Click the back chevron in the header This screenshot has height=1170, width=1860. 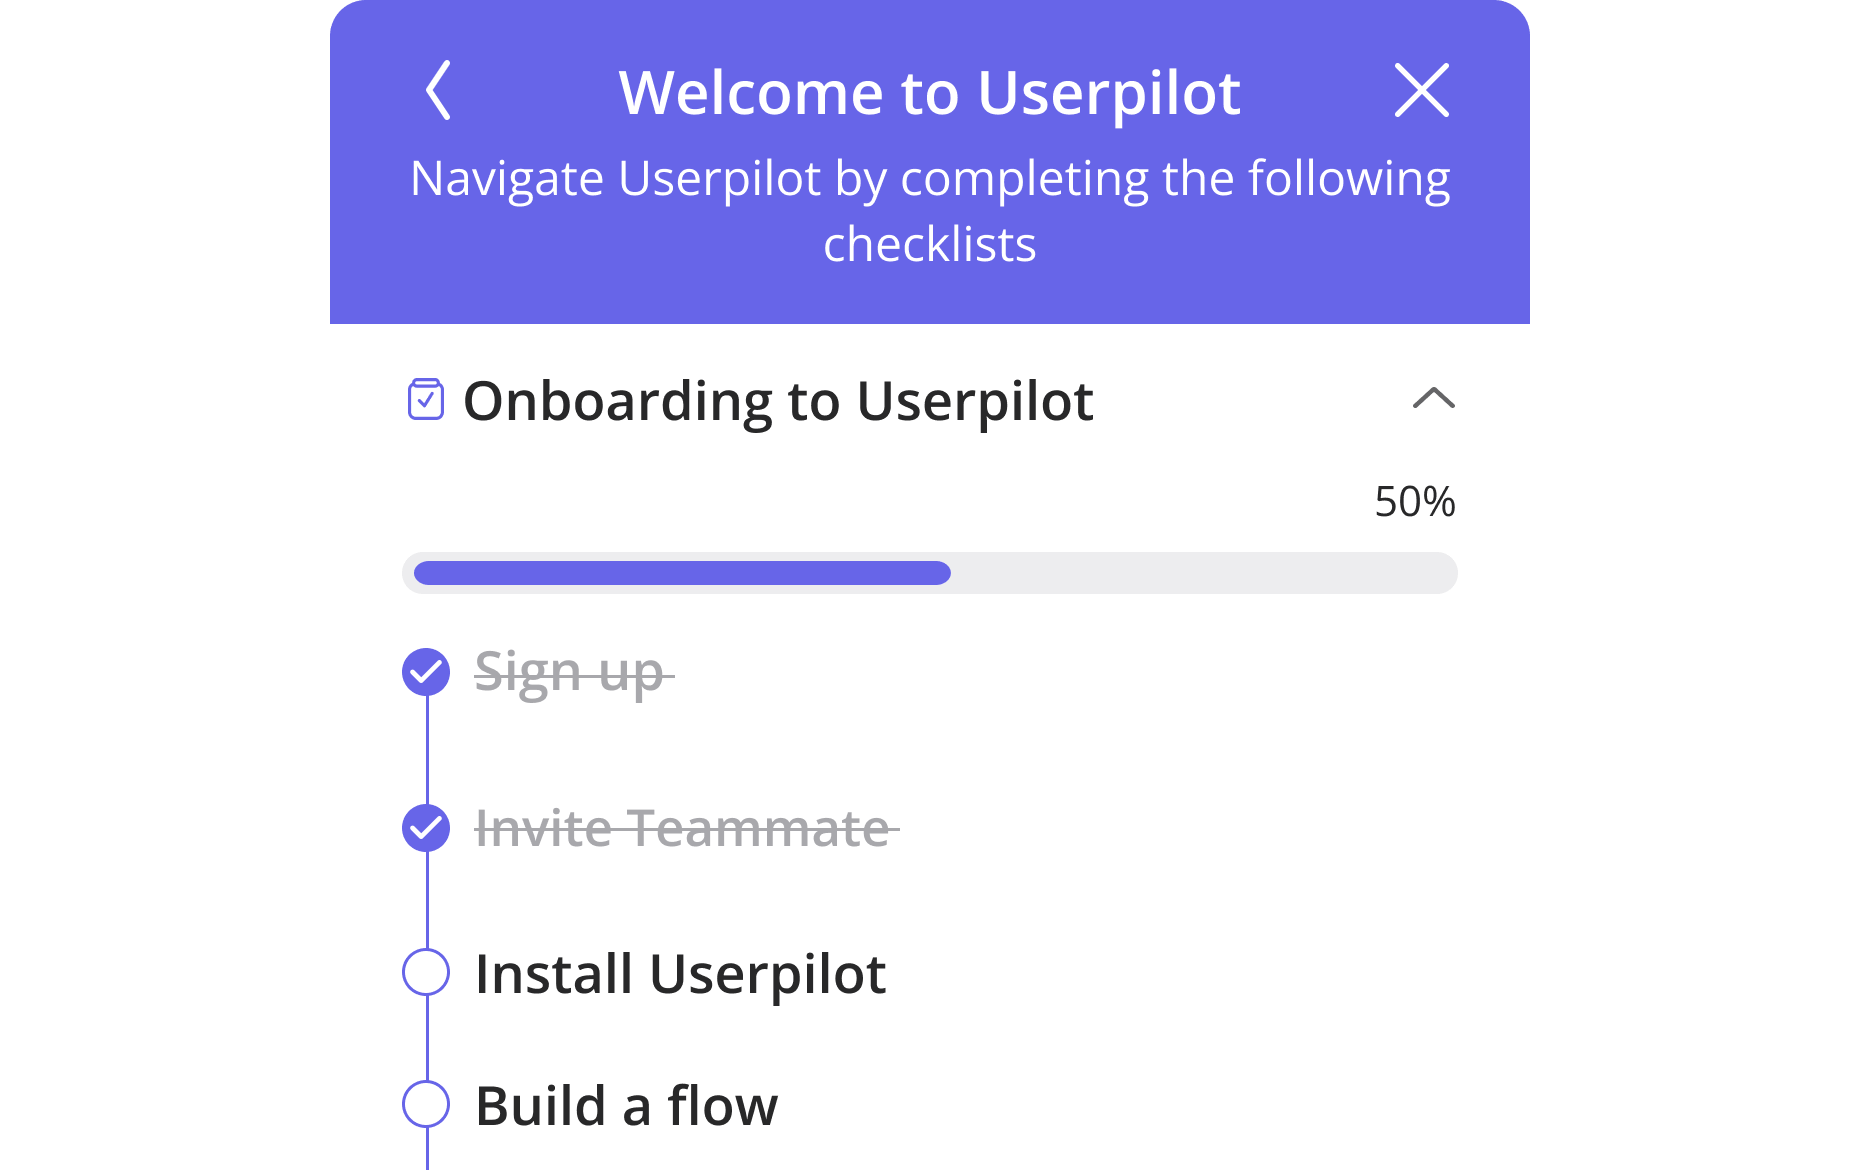[x=439, y=91]
